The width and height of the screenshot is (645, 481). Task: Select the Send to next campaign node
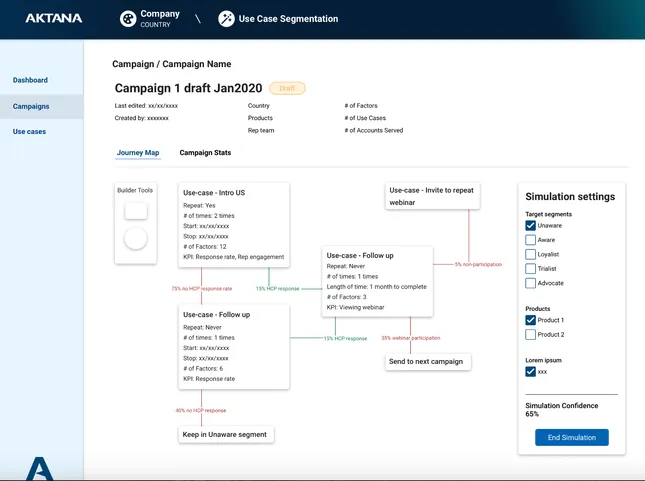(x=428, y=362)
